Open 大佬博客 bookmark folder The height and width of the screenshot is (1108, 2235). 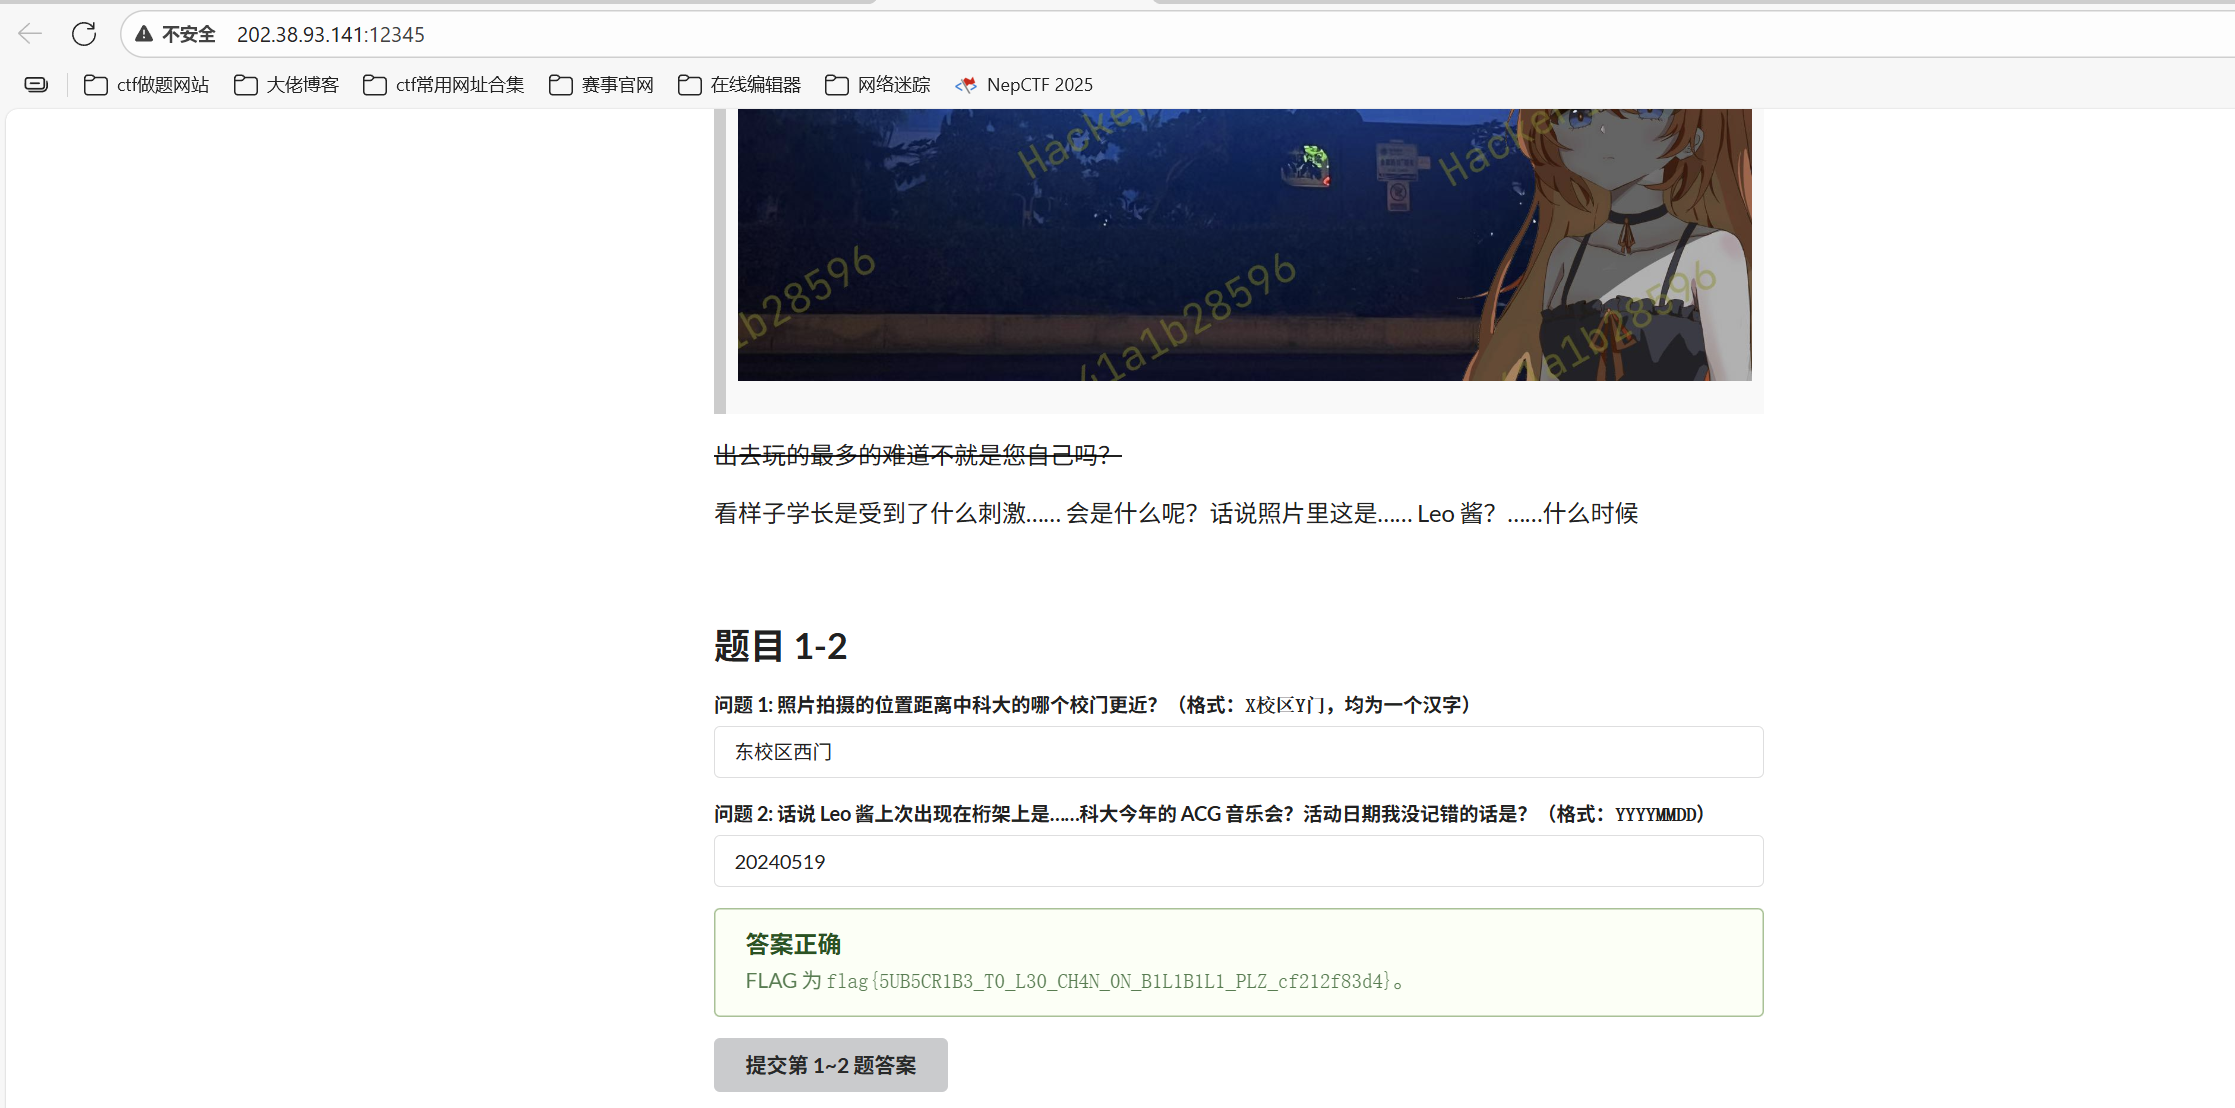(287, 85)
